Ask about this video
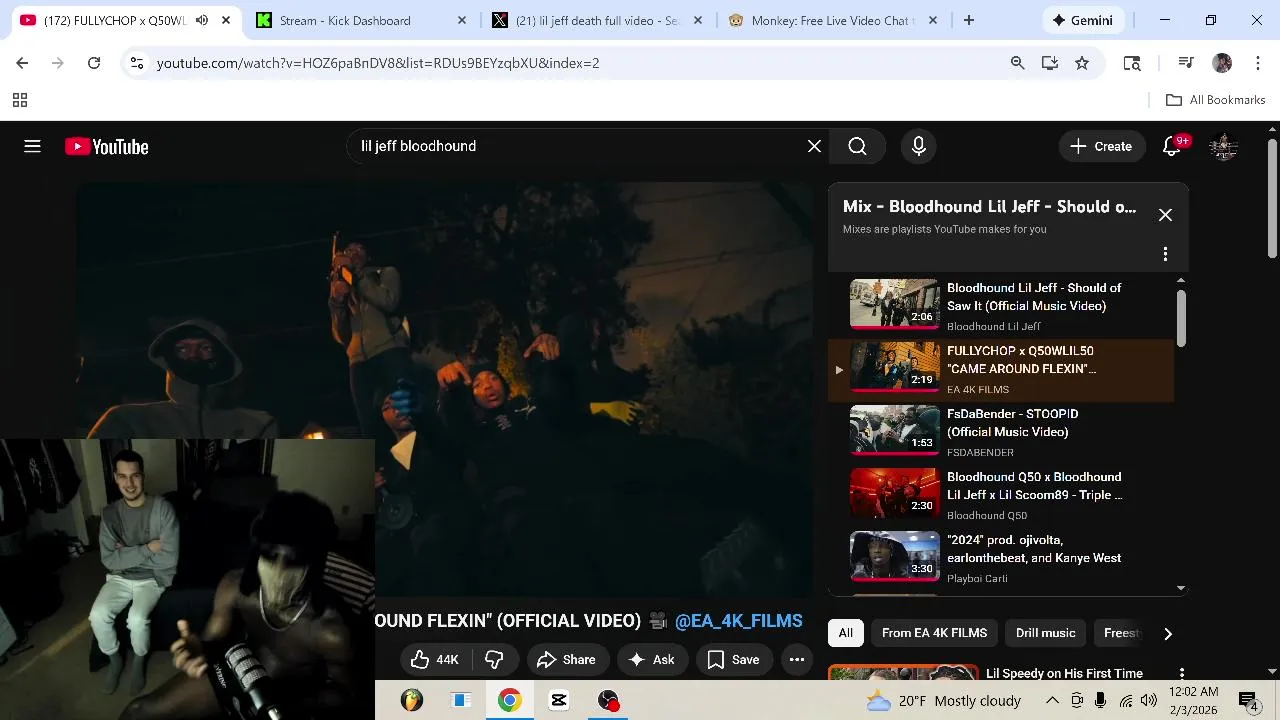This screenshot has width=1280, height=720. pos(652,659)
